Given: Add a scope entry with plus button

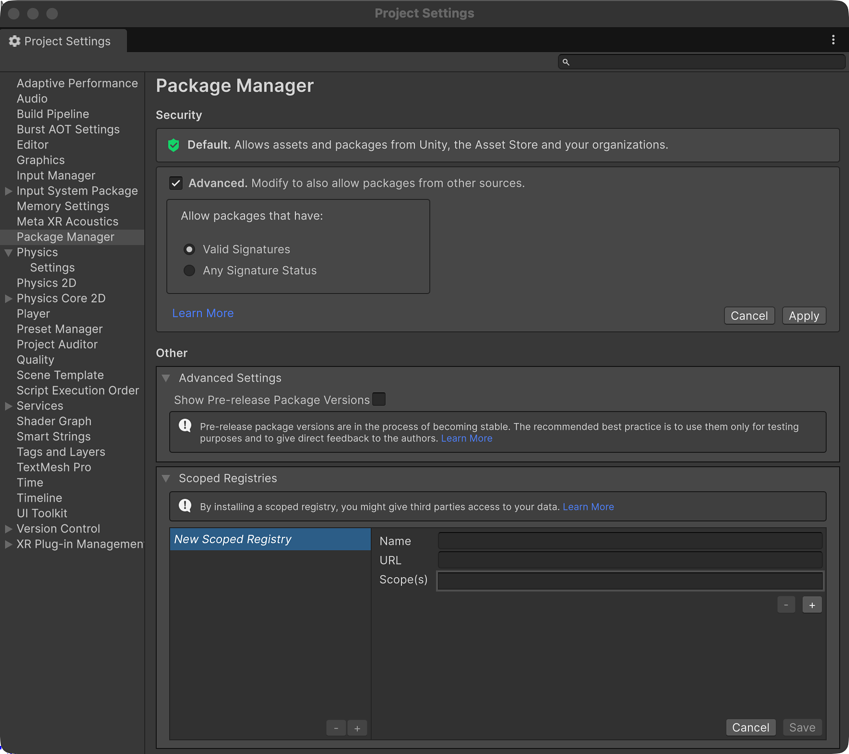Looking at the screenshot, I should [812, 605].
